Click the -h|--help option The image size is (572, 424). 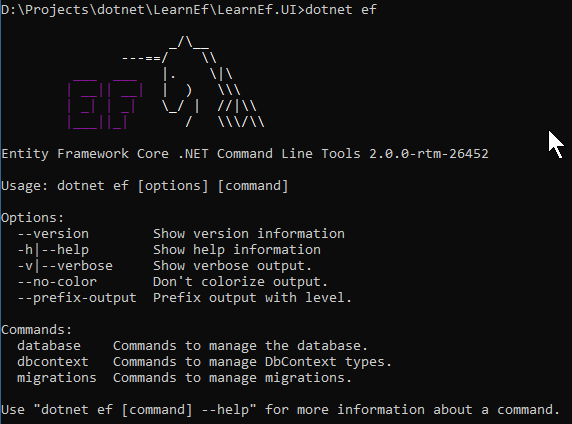coord(53,250)
